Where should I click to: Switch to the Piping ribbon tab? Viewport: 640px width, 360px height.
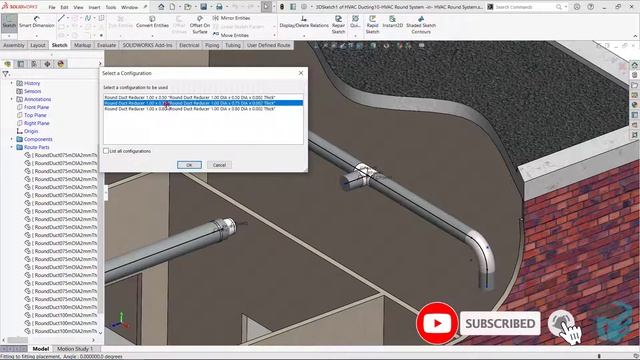[212, 45]
